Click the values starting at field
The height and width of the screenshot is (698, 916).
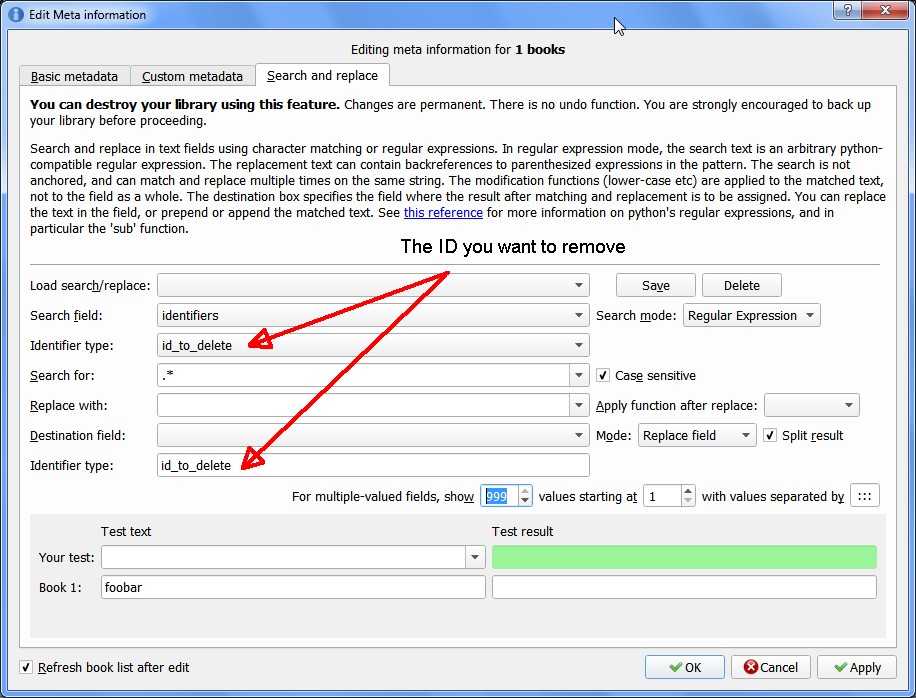[x=662, y=496]
